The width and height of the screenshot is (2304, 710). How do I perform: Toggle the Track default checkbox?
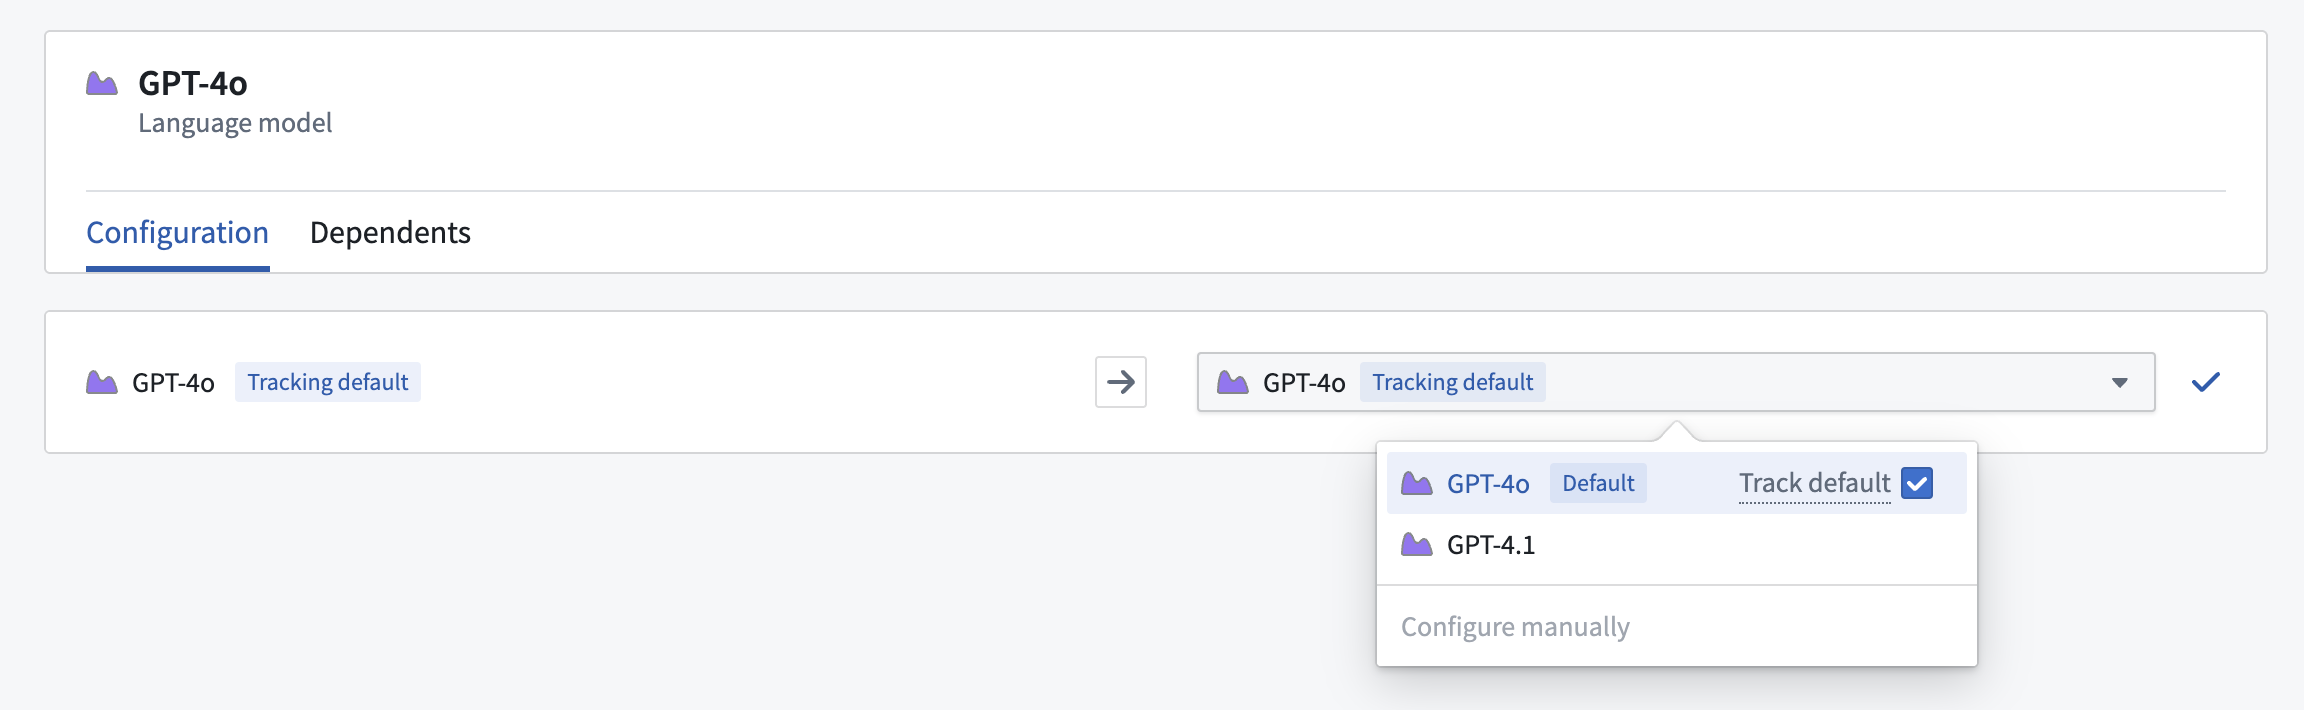pyautogui.click(x=1916, y=483)
